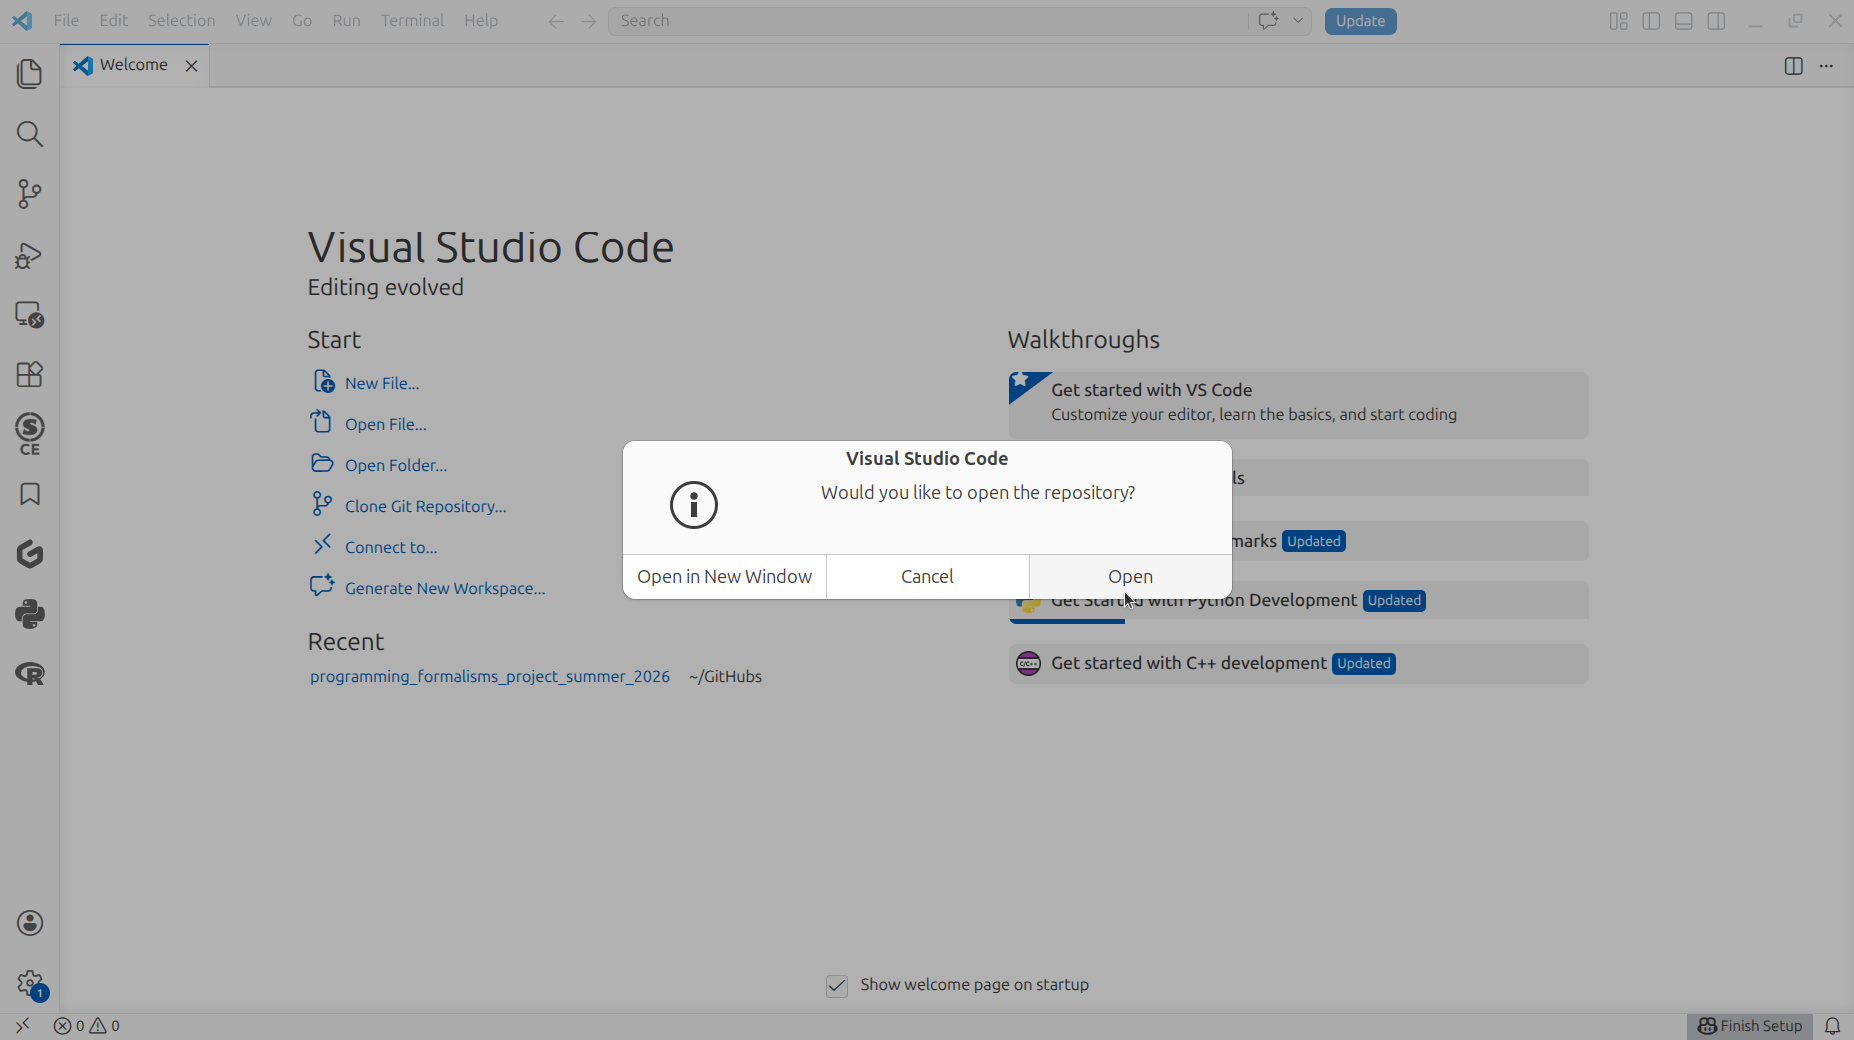The height and width of the screenshot is (1040, 1854).
Task: Open the GitLens-style G icon view
Action: point(30,554)
